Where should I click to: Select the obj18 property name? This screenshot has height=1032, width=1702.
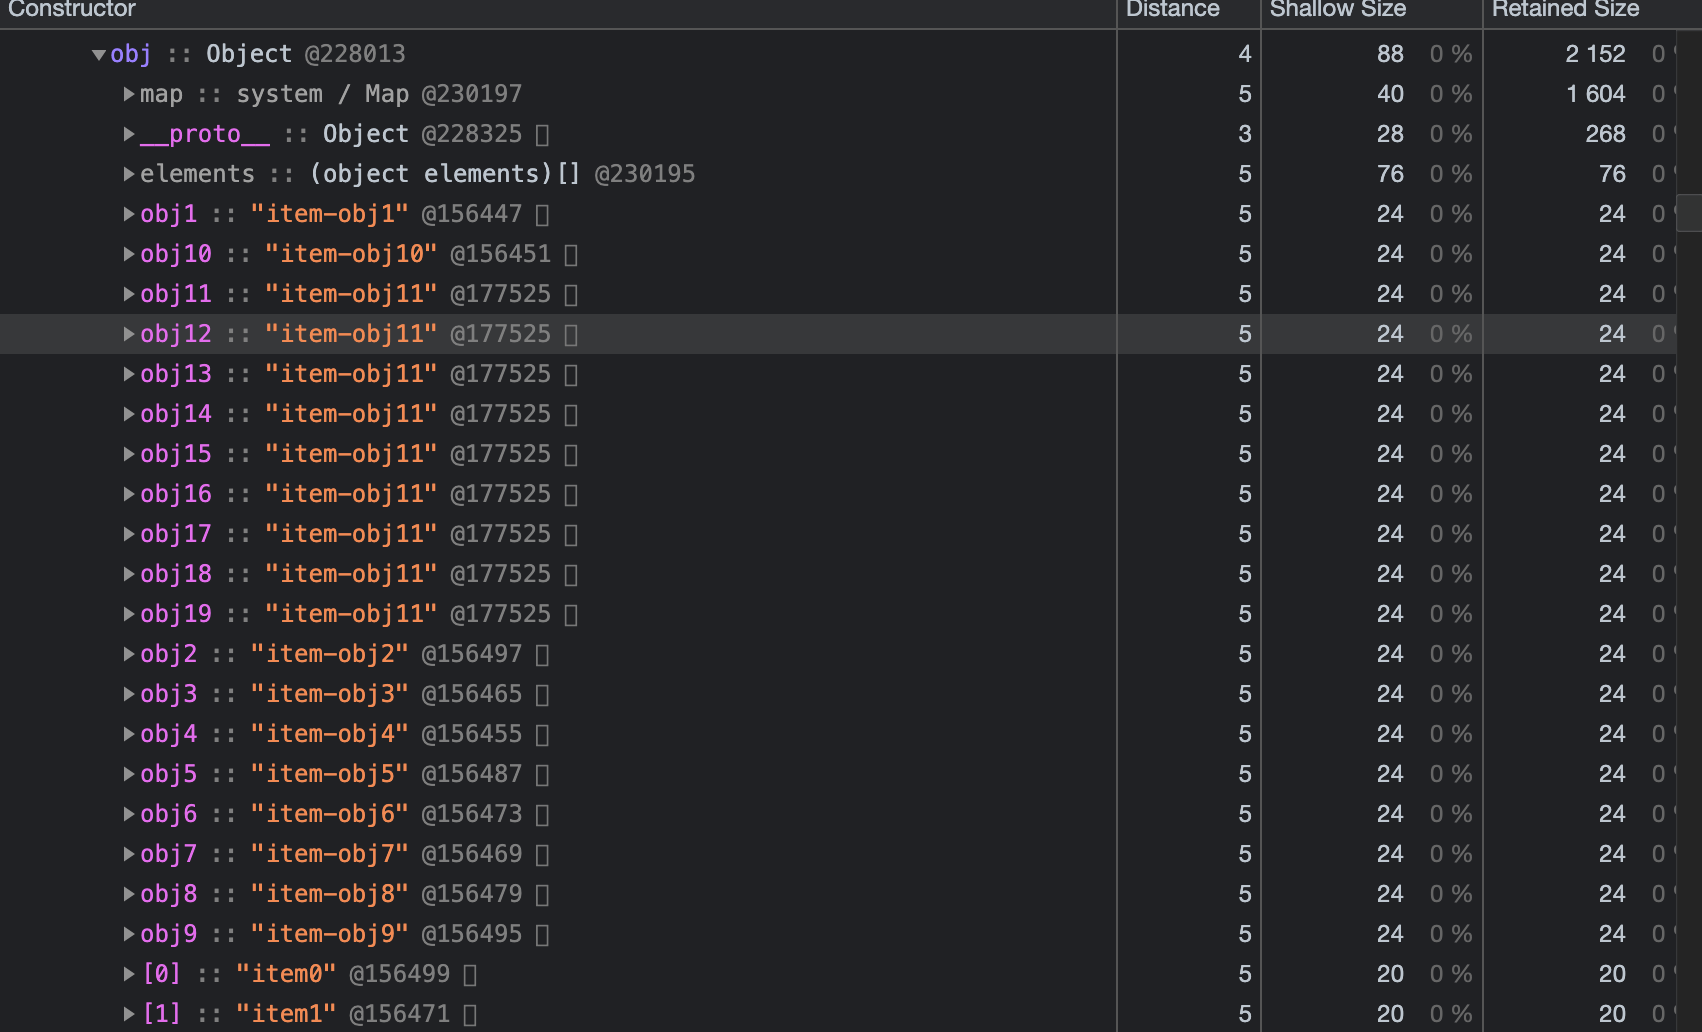(176, 574)
